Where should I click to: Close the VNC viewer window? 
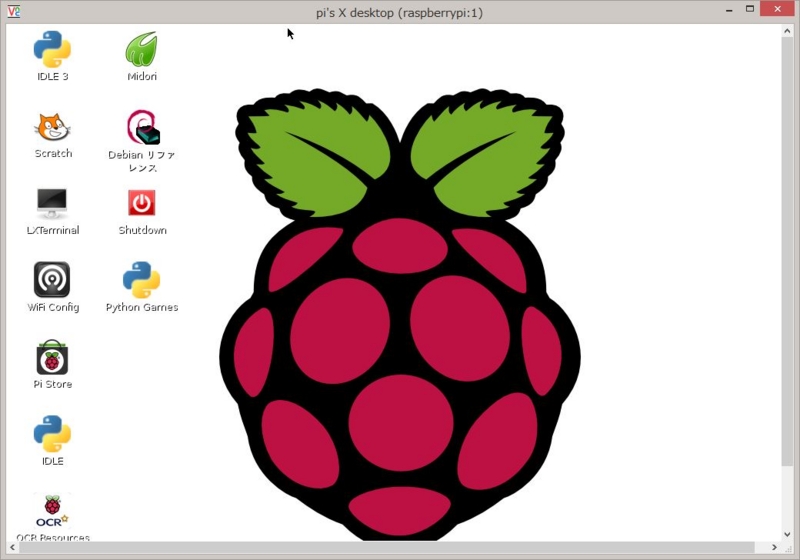point(778,9)
